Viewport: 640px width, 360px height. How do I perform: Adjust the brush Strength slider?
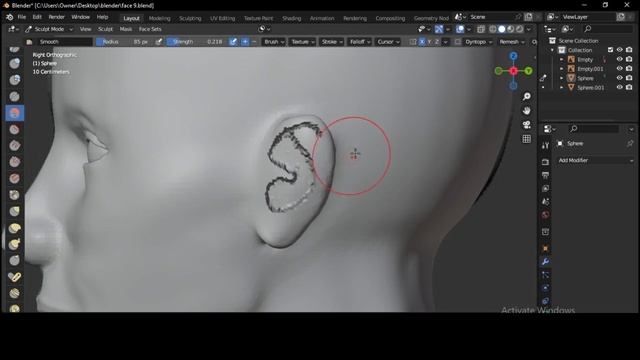pyautogui.click(x=197, y=42)
